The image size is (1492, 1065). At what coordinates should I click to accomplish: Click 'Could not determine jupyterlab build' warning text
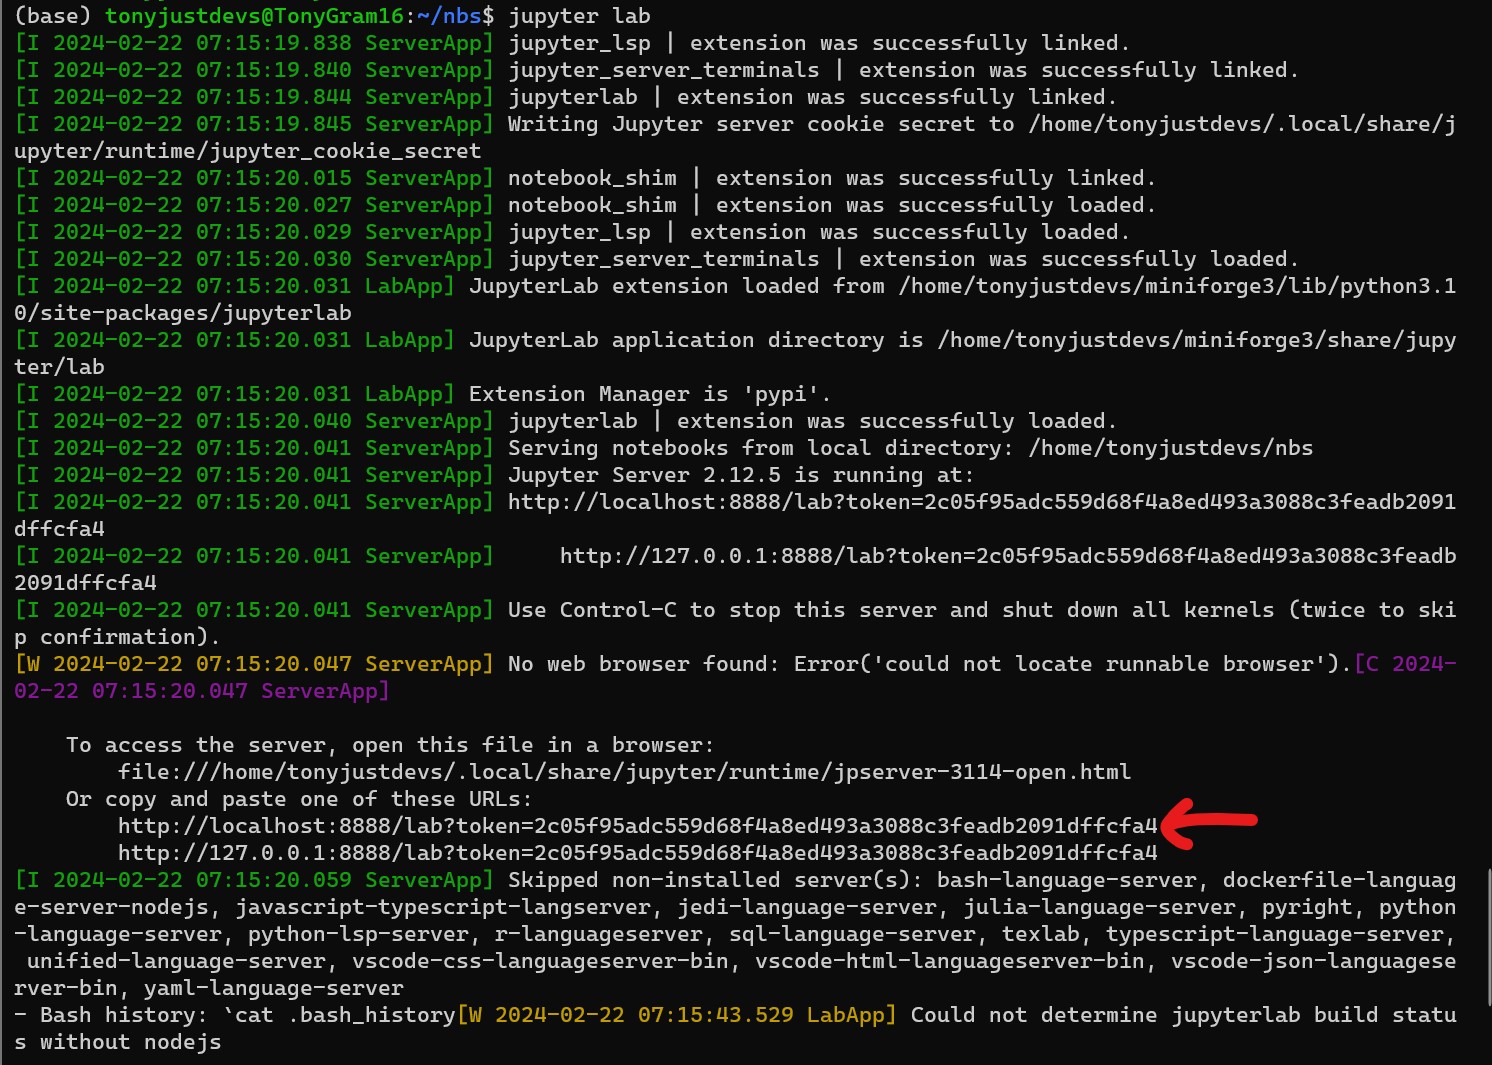coord(1145,1015)
